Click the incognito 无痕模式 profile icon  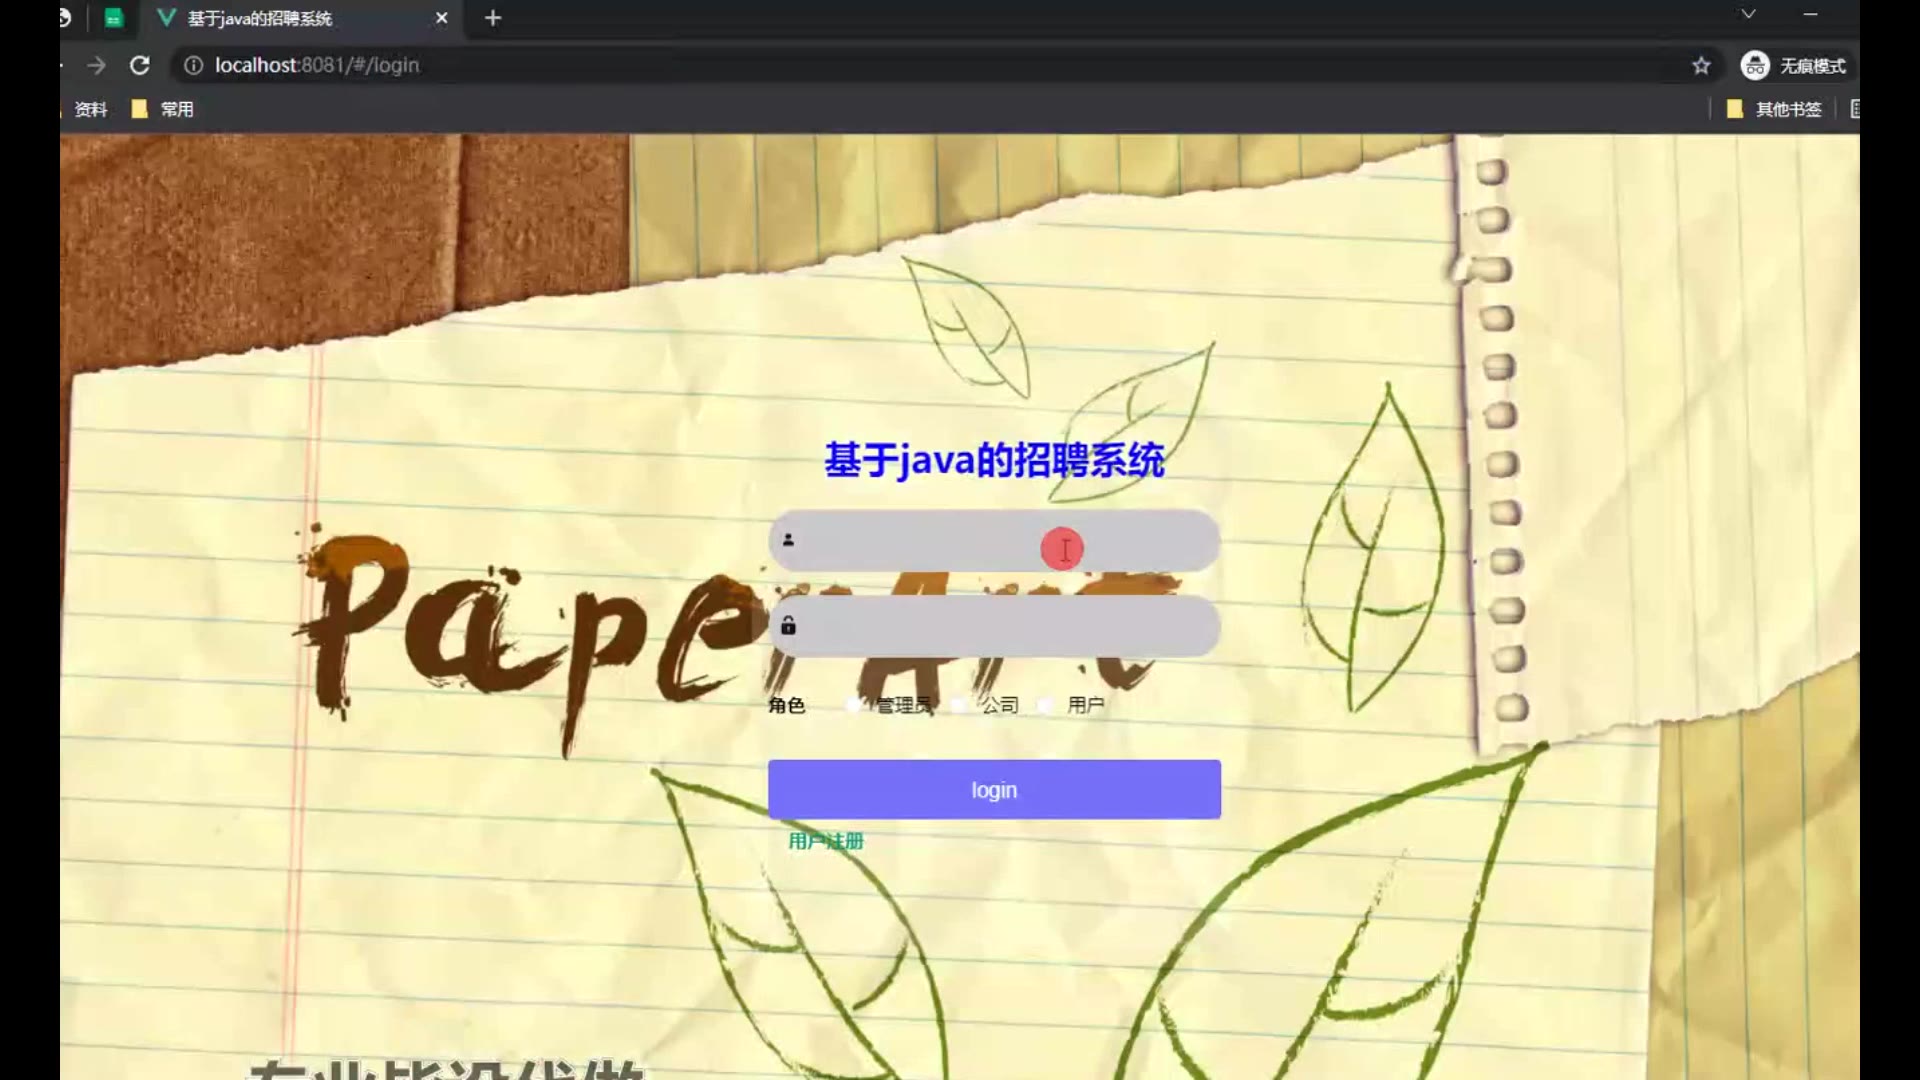(x=1755, y=65)
